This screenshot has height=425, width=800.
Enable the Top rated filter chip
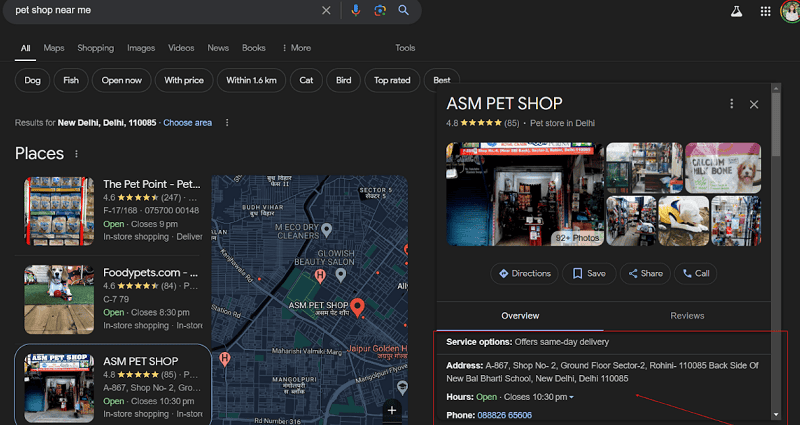[392, 80]
